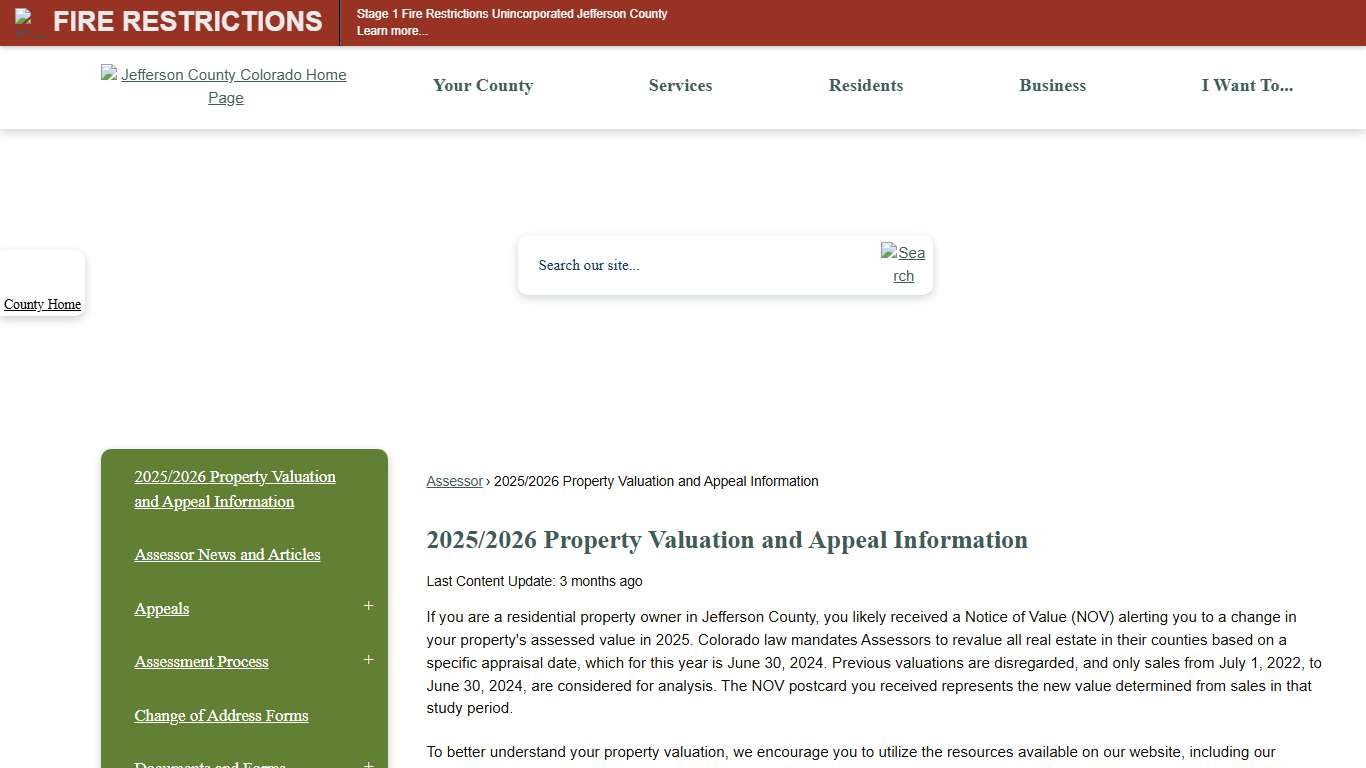Expand the Assessment Process section
Screen dimensions: 1366x768
click(x=368, y=659)
